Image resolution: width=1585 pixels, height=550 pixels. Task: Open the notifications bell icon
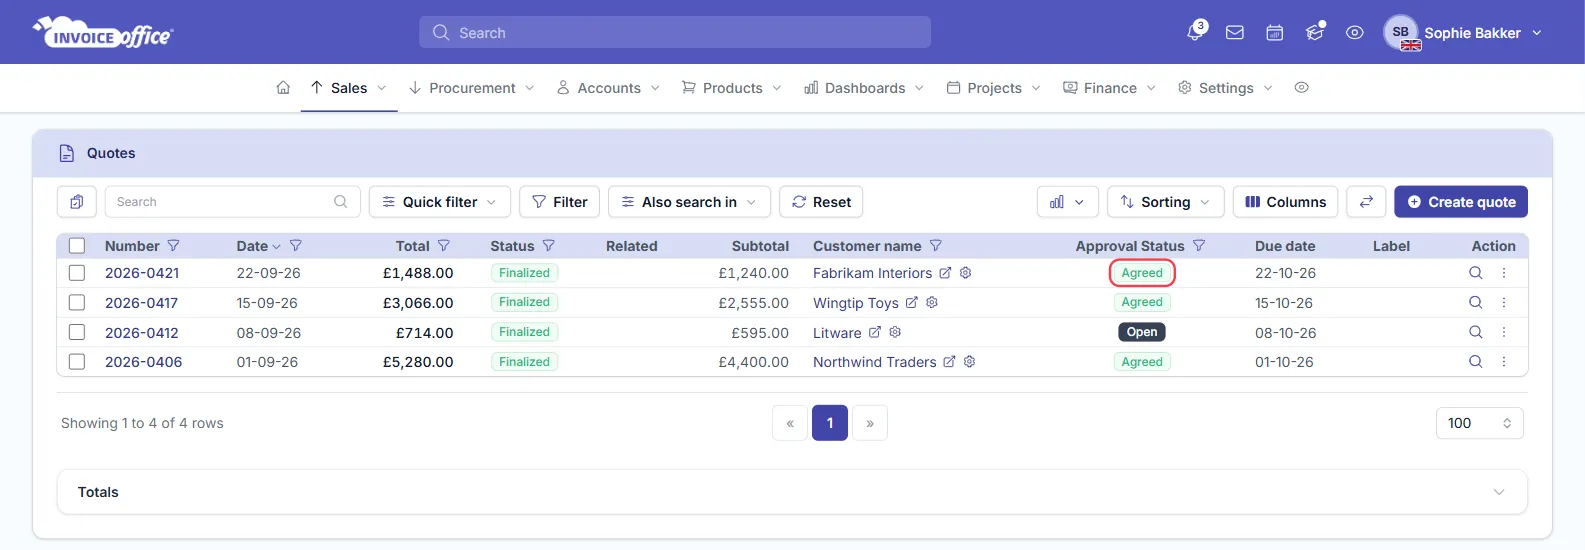click(1195, 32)
